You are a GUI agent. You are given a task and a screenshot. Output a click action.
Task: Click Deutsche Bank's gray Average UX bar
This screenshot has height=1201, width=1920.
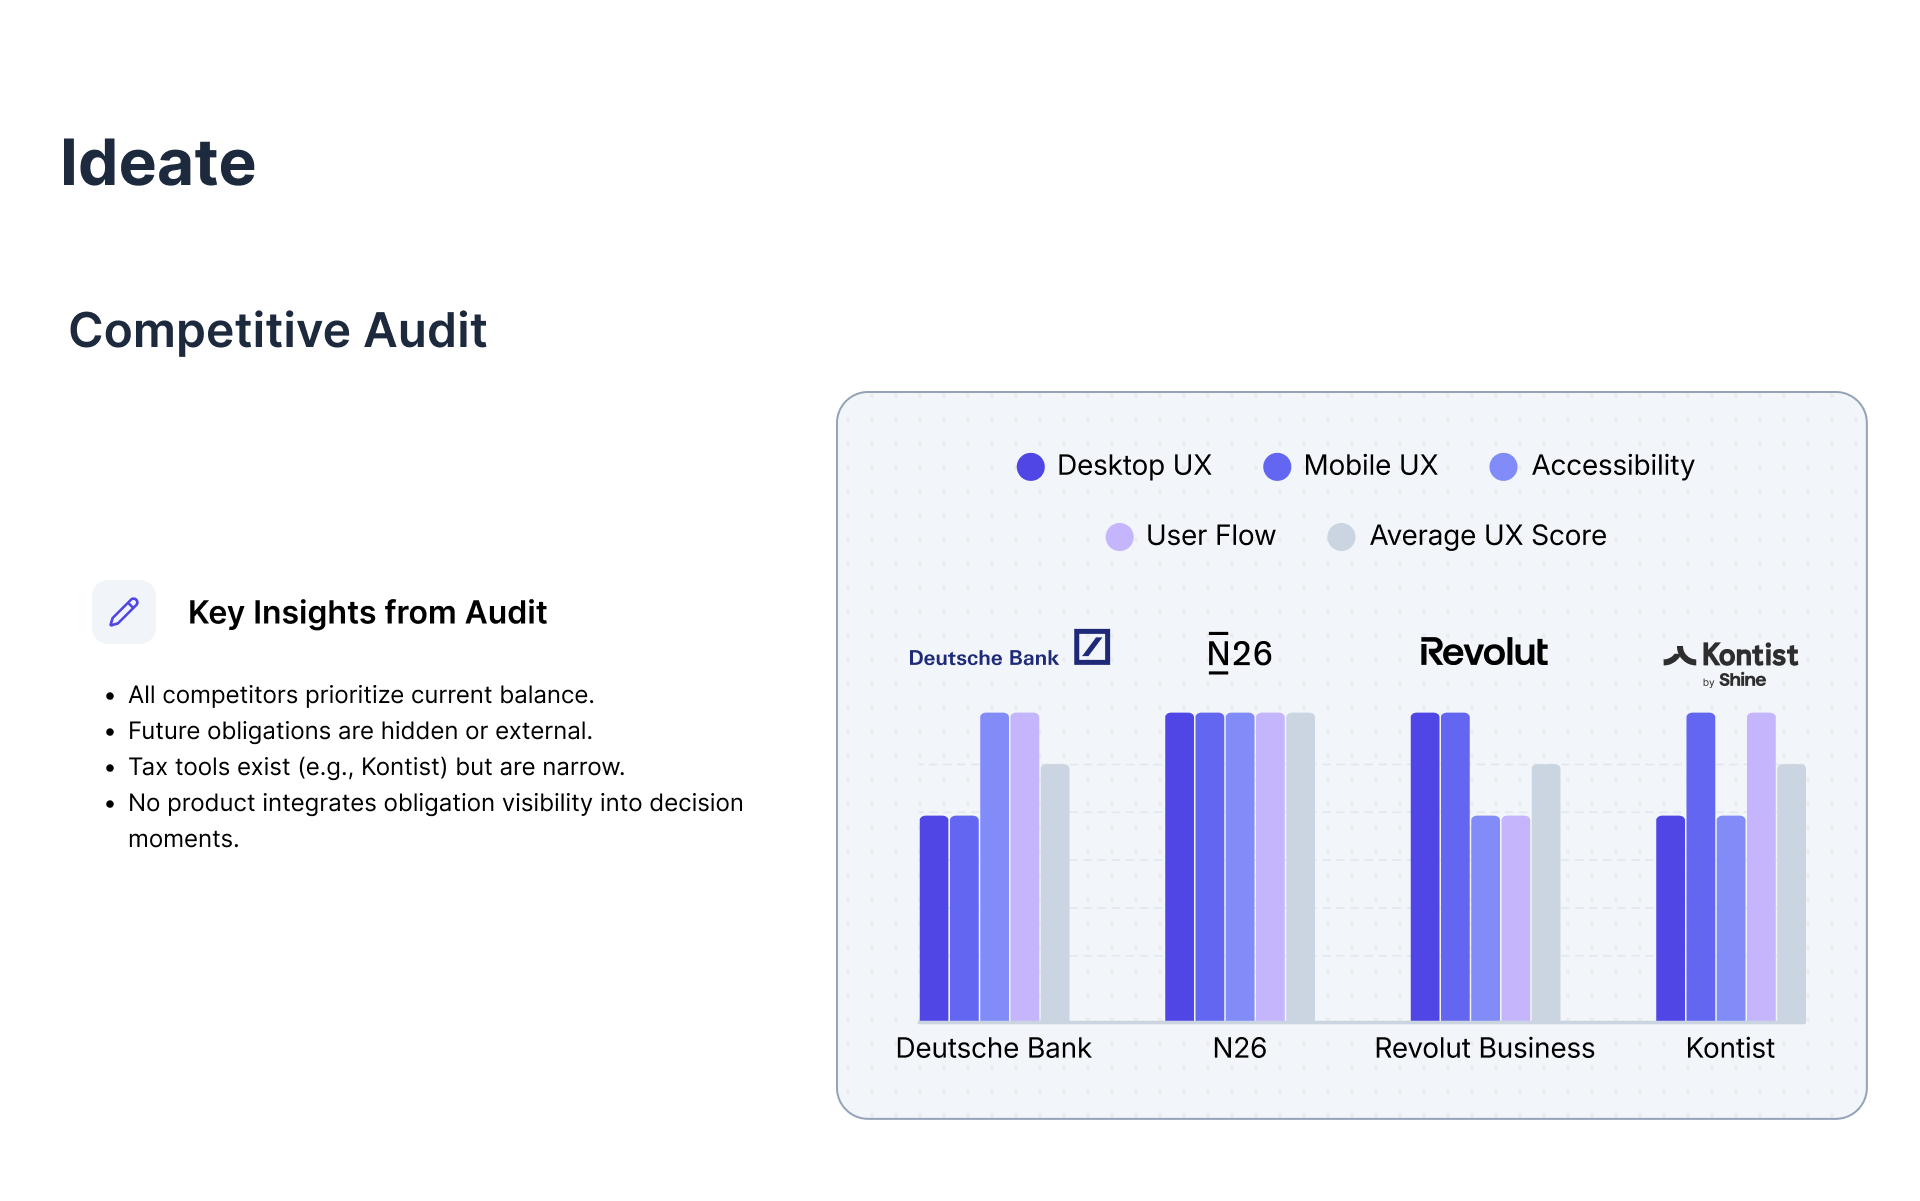click(x=1055, y=893)
